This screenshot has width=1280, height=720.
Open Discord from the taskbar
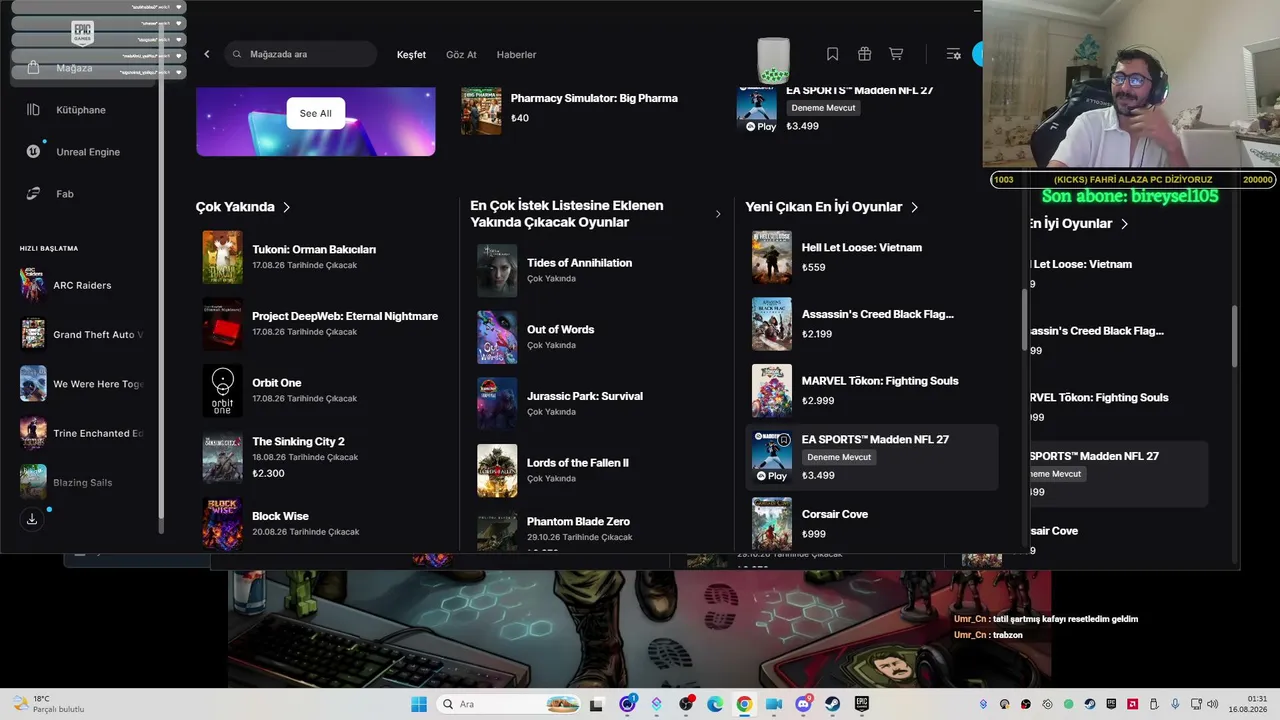coord(803,704)
